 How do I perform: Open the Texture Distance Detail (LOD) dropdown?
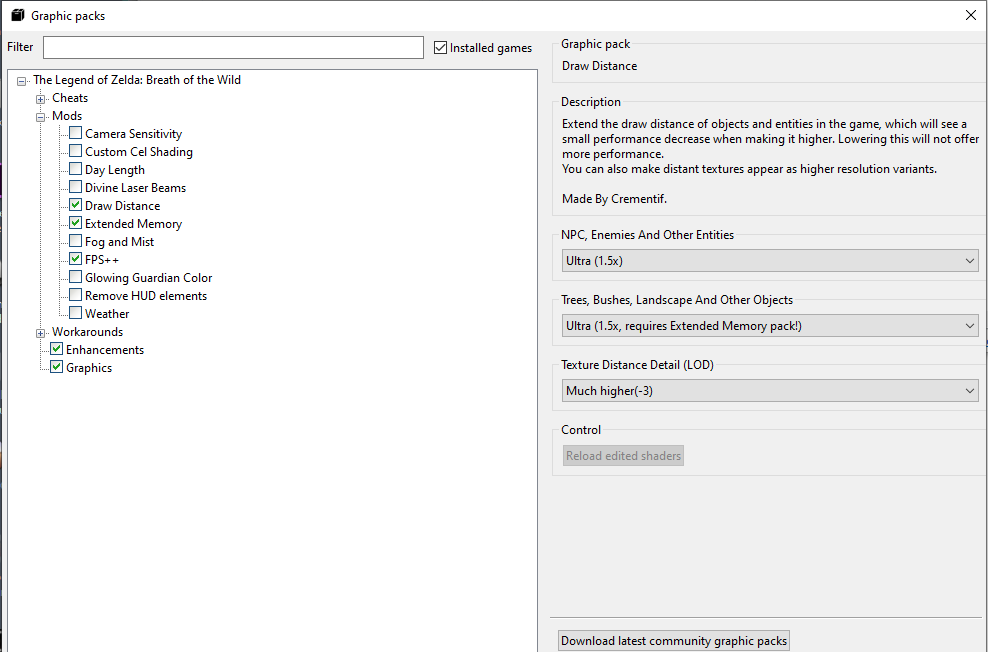click(769, 391)
